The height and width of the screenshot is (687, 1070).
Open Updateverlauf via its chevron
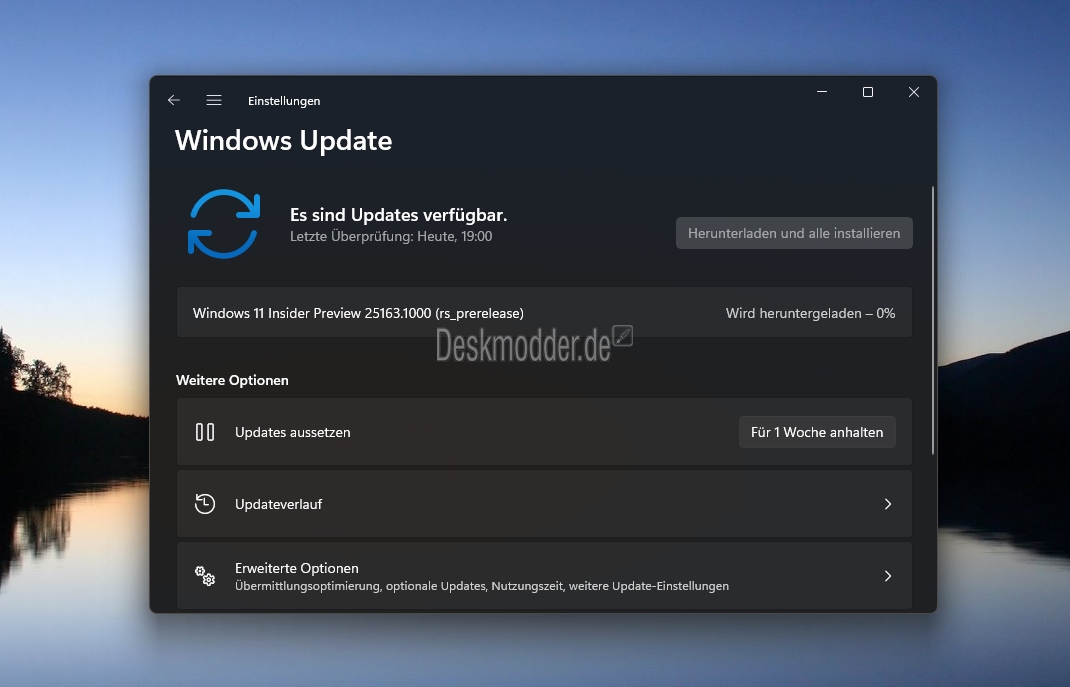tap(888, 504)
